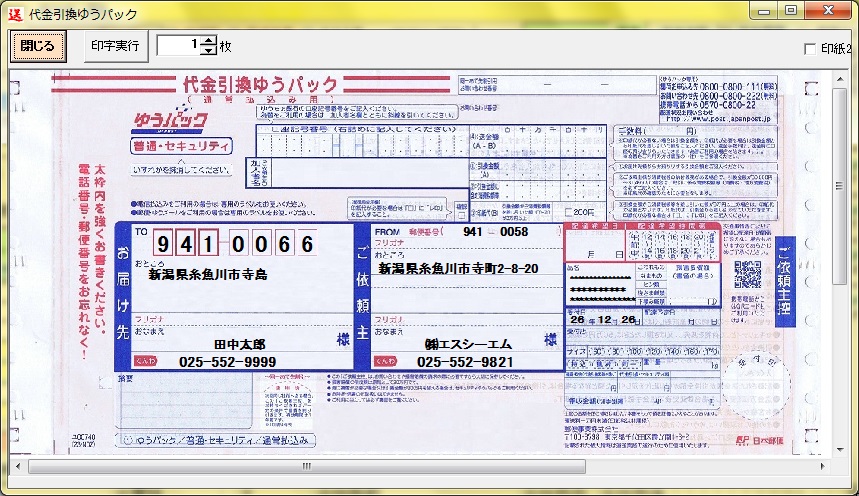
Task: Maximize the 代金引換ゆうパック window
Action: [791, 10]
